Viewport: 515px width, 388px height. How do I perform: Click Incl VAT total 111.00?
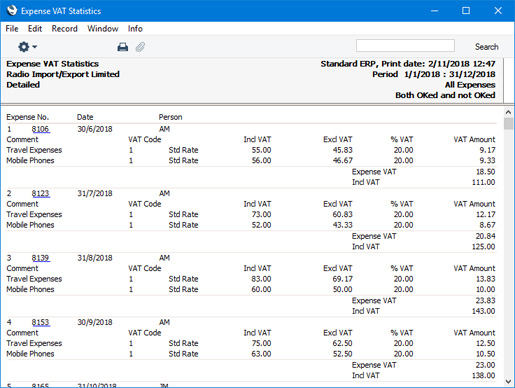pos(483,182)
